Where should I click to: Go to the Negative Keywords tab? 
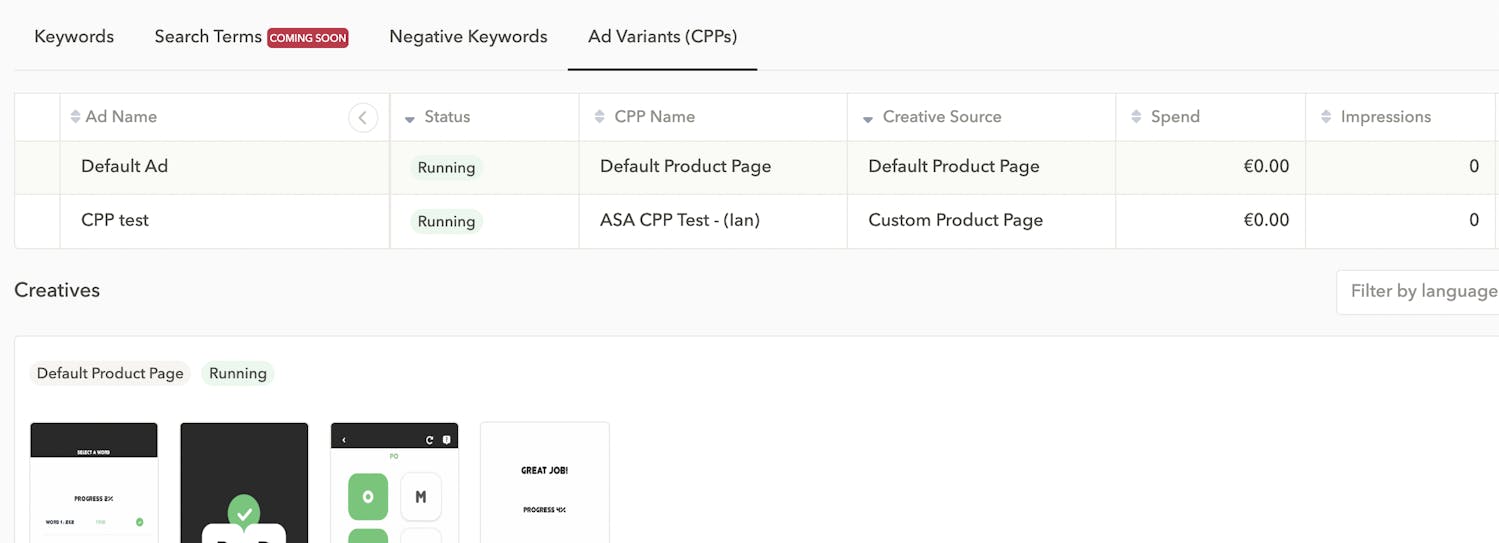[x=468, y=37]
